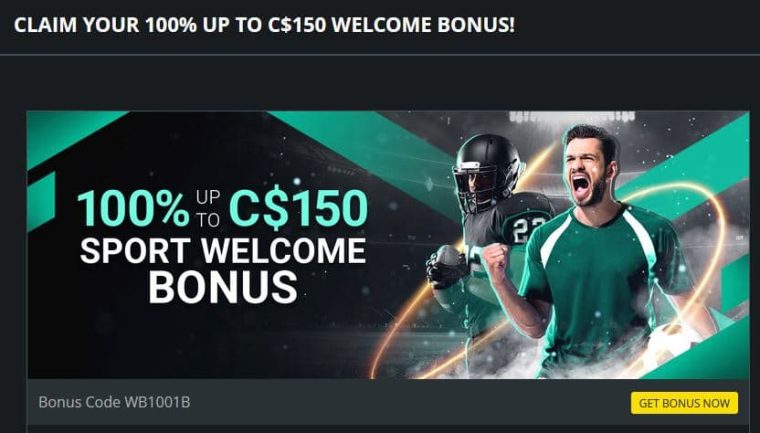Click the American football player's black helmet
This screenshot has height=433, width=760.
tap(486, 171)
